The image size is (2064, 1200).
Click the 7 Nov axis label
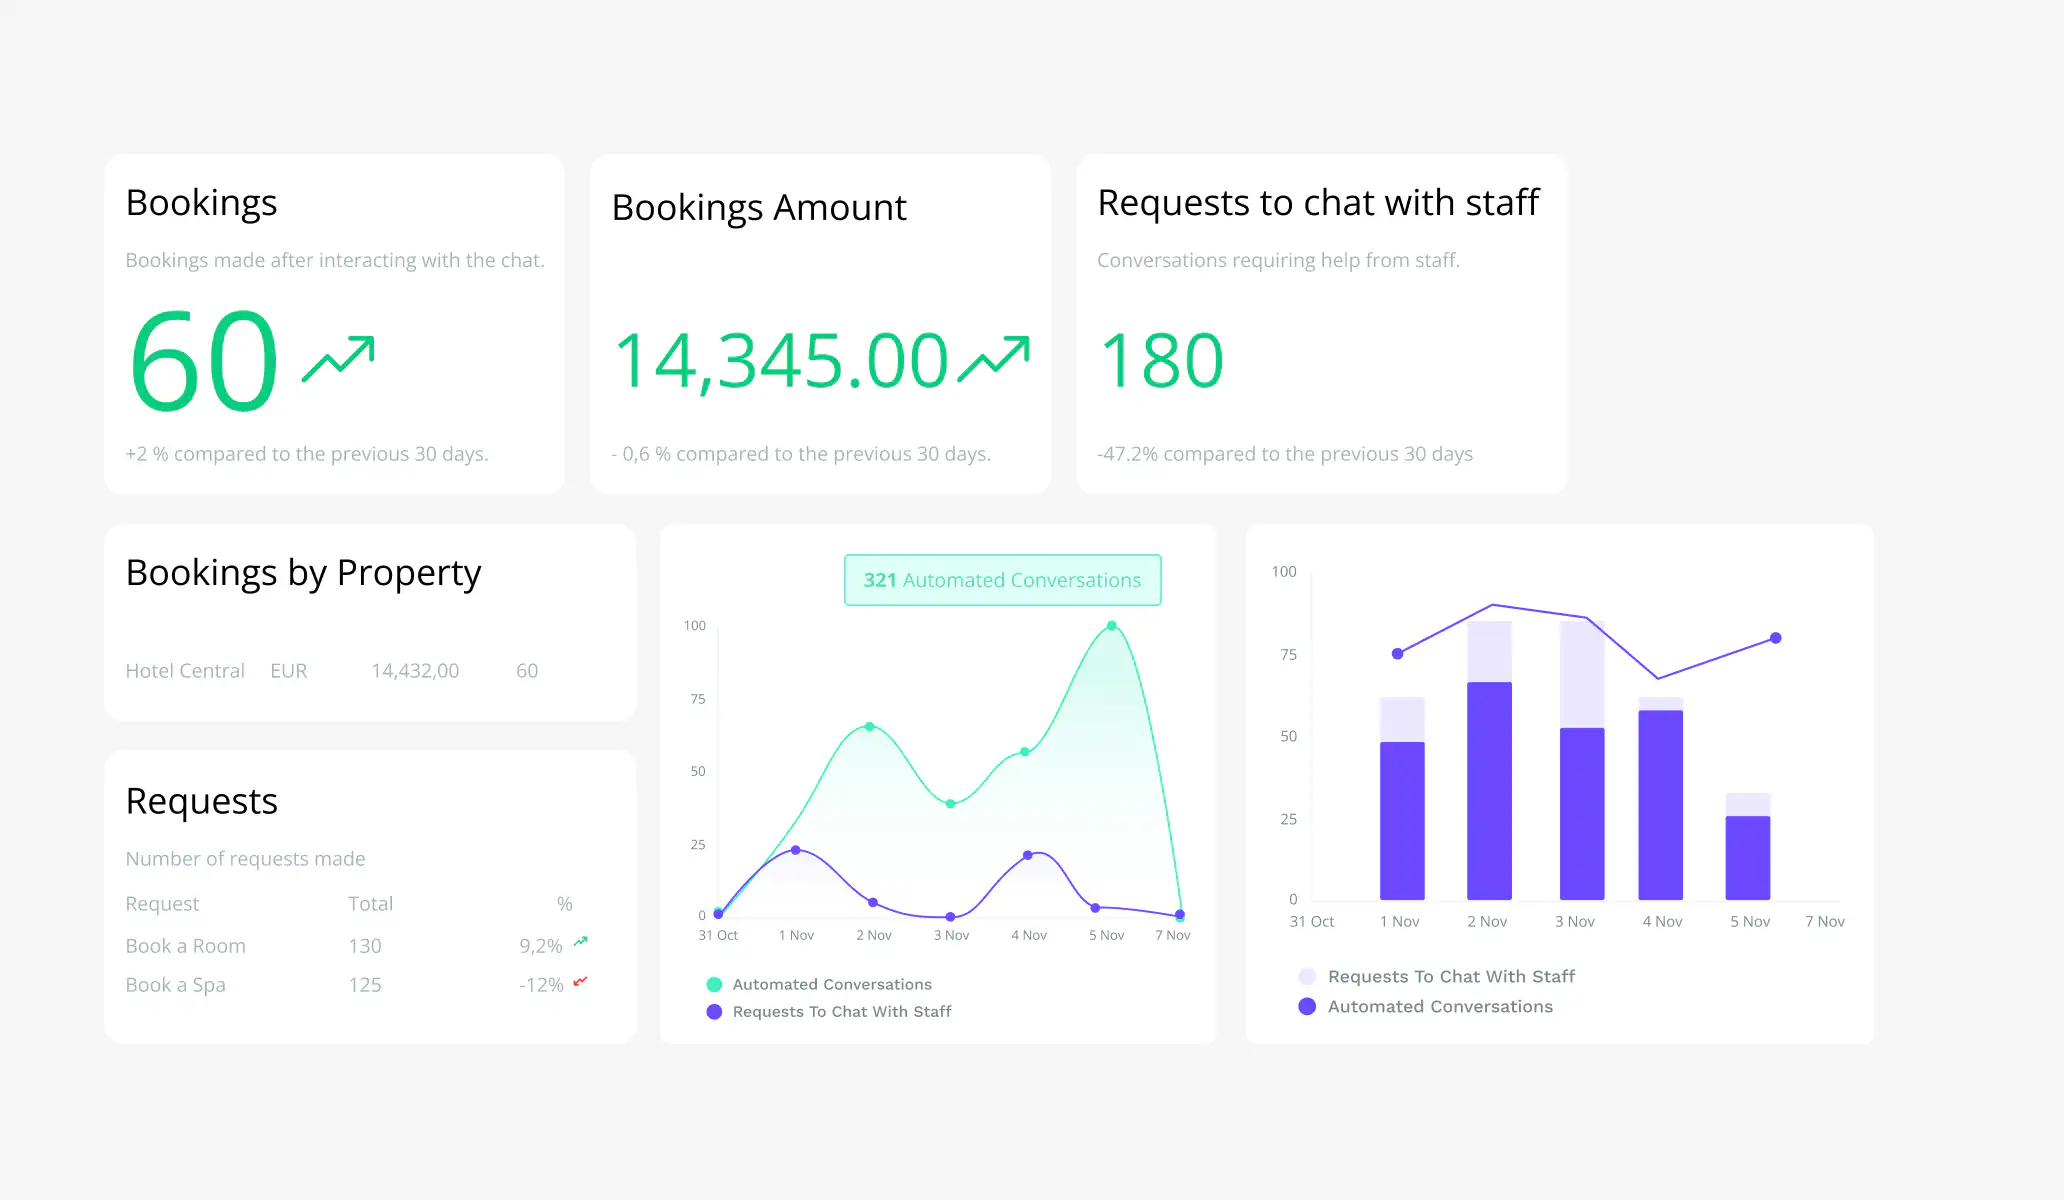[x=1173, y=934]
